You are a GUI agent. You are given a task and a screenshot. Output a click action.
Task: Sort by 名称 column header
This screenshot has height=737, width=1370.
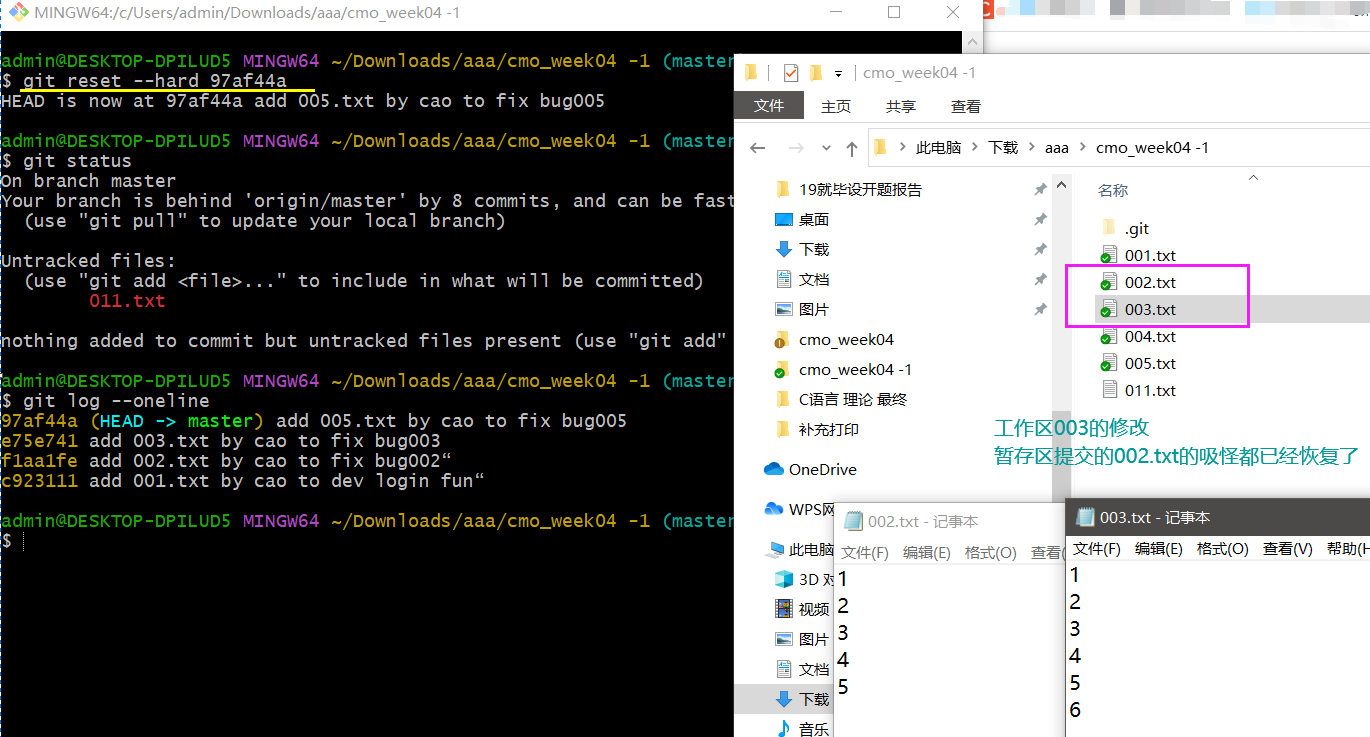(1113, 190)
